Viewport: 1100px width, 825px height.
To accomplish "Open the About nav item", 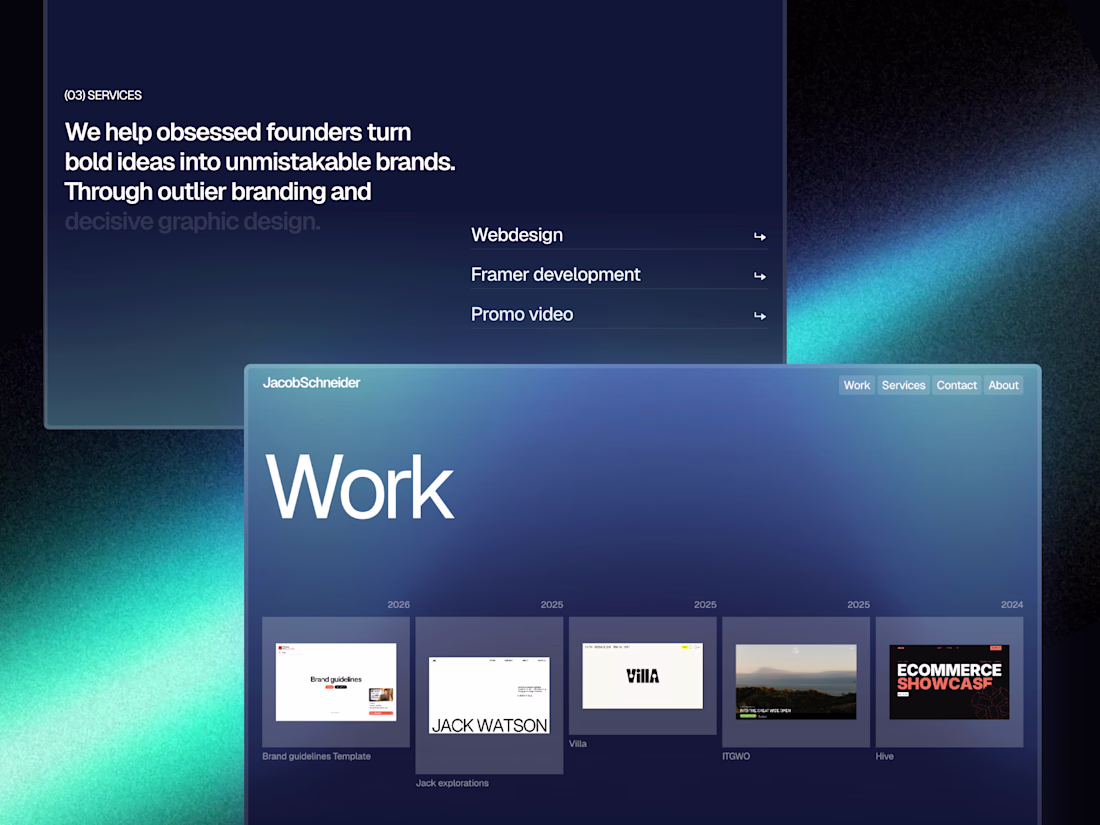I will [1003, 385].
